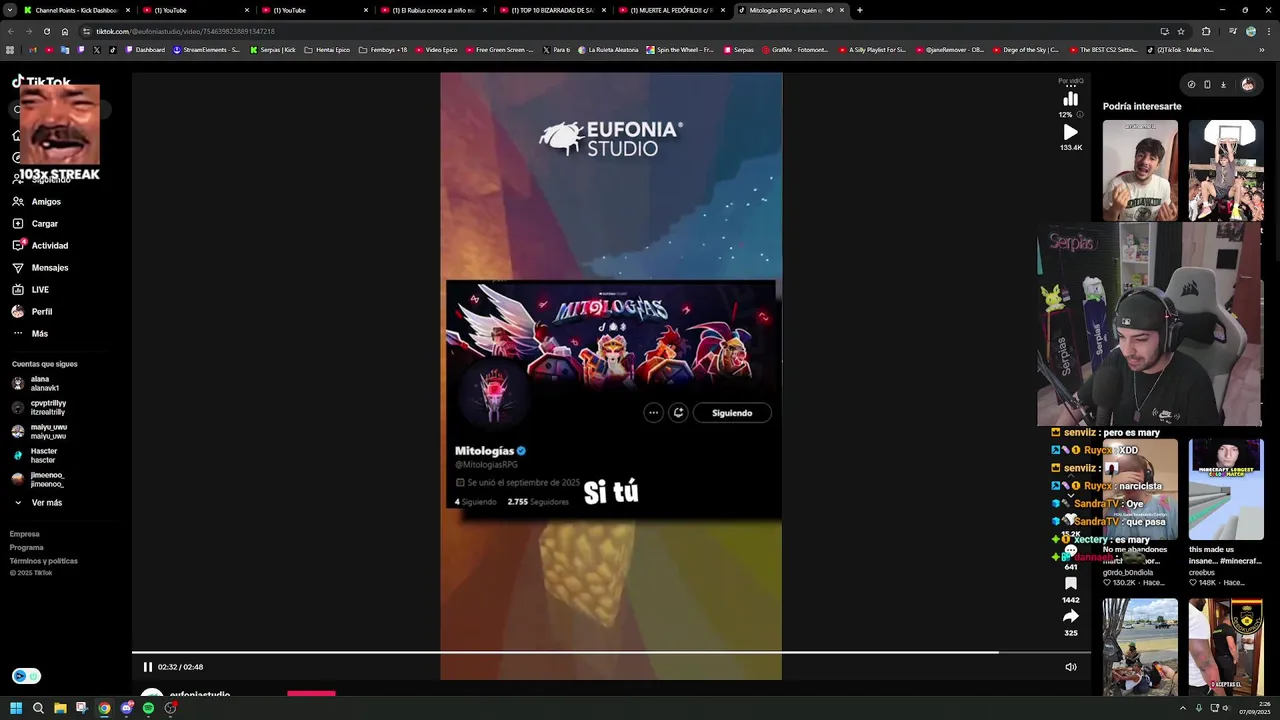Reload the page with the refresh icon

[46, 31]
